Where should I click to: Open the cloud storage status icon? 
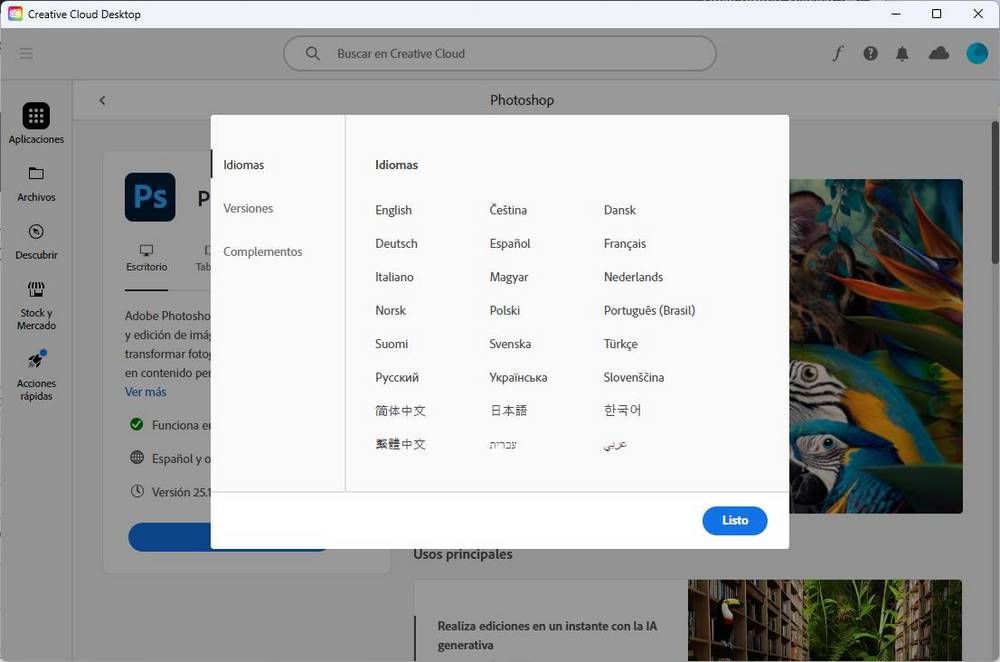(938, 53)
